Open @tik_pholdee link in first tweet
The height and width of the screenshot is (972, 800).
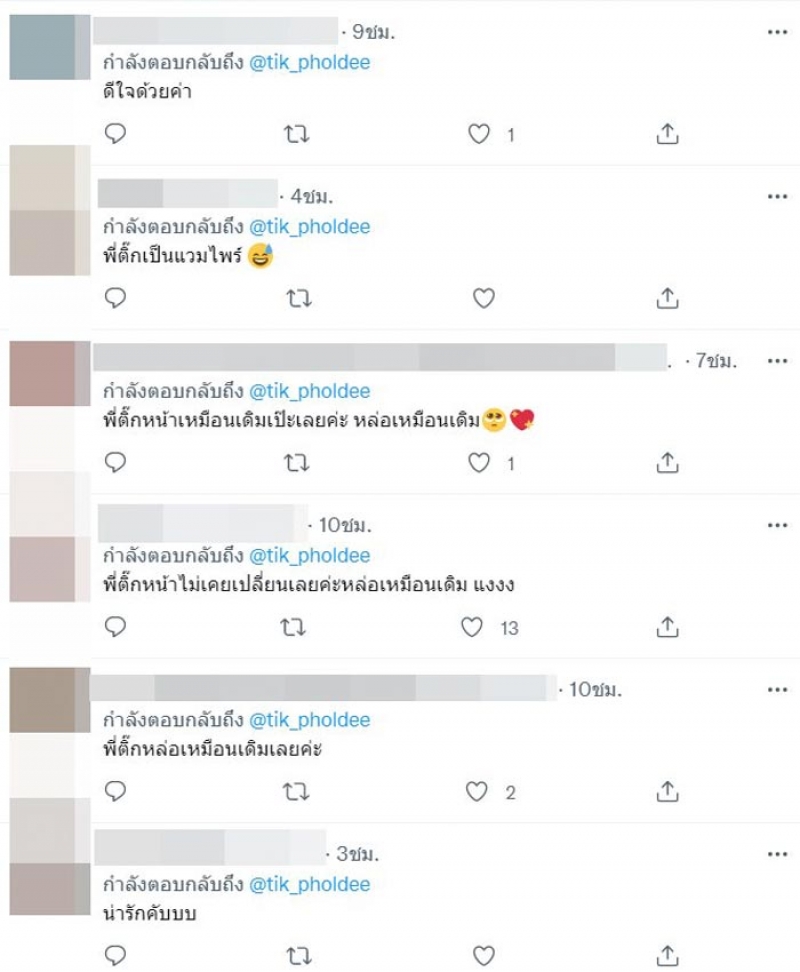click(x=309, y=63)
